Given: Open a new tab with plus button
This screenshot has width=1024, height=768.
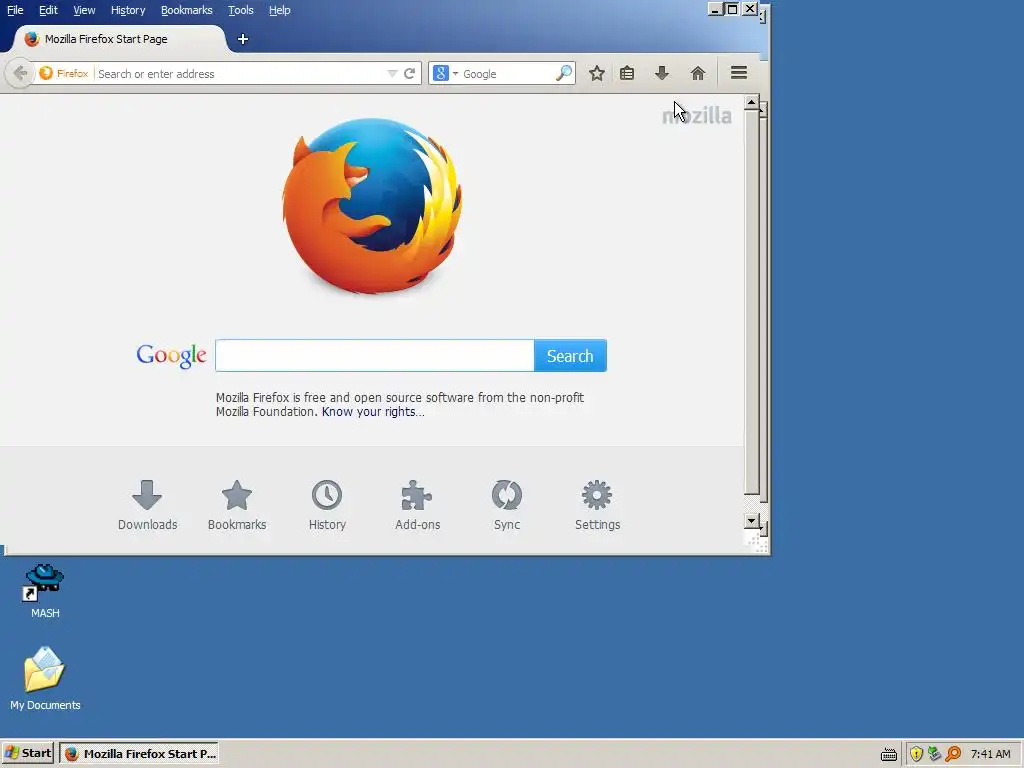Looking at the screenshot, I should (x=242, y=39).
